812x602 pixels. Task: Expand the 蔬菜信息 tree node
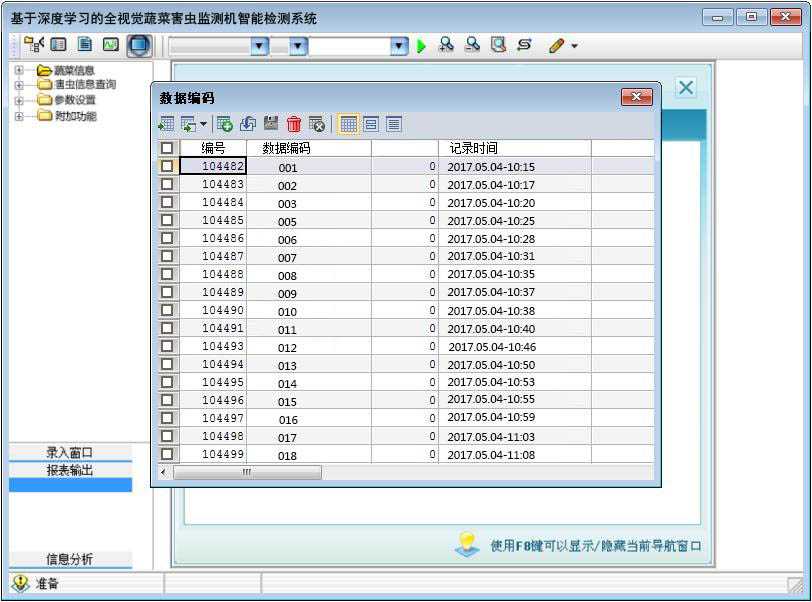click(19, 70)
